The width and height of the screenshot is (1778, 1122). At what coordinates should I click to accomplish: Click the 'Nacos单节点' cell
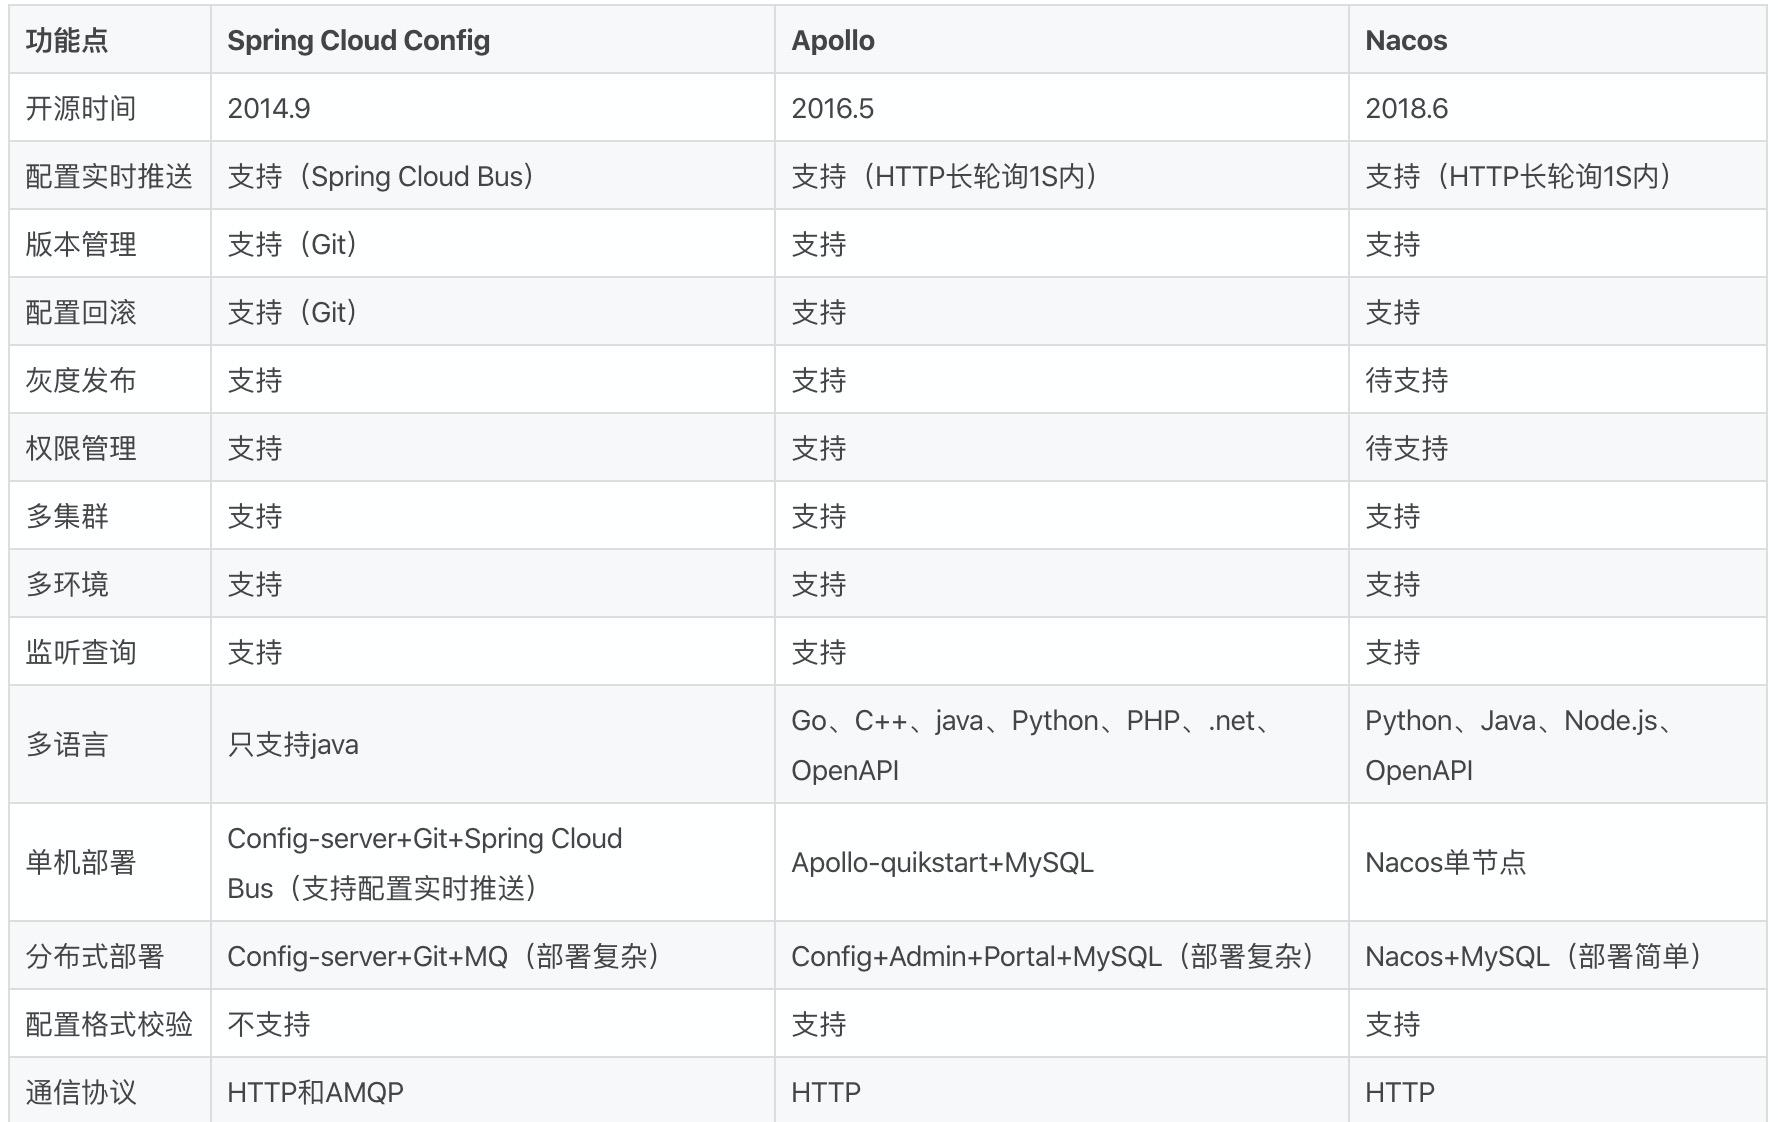point(1558,862)
